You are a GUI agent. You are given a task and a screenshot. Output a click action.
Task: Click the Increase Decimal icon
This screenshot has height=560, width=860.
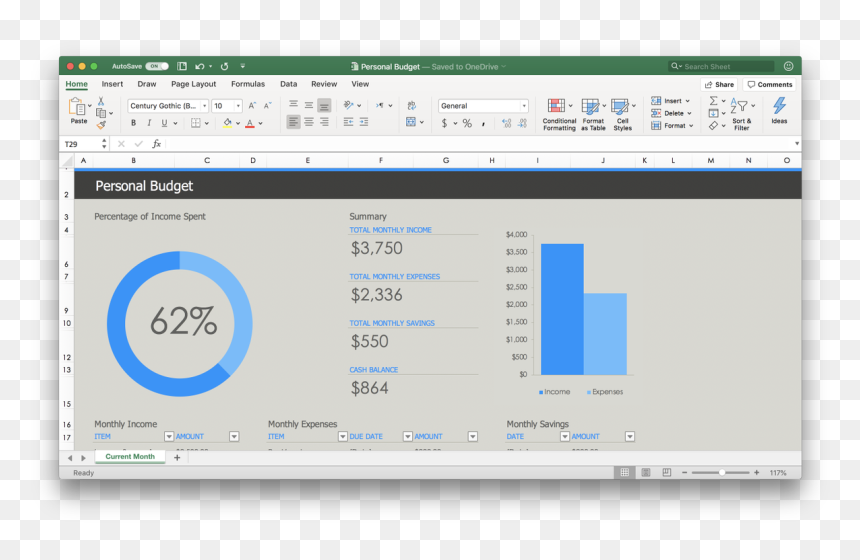click(506, 123)
